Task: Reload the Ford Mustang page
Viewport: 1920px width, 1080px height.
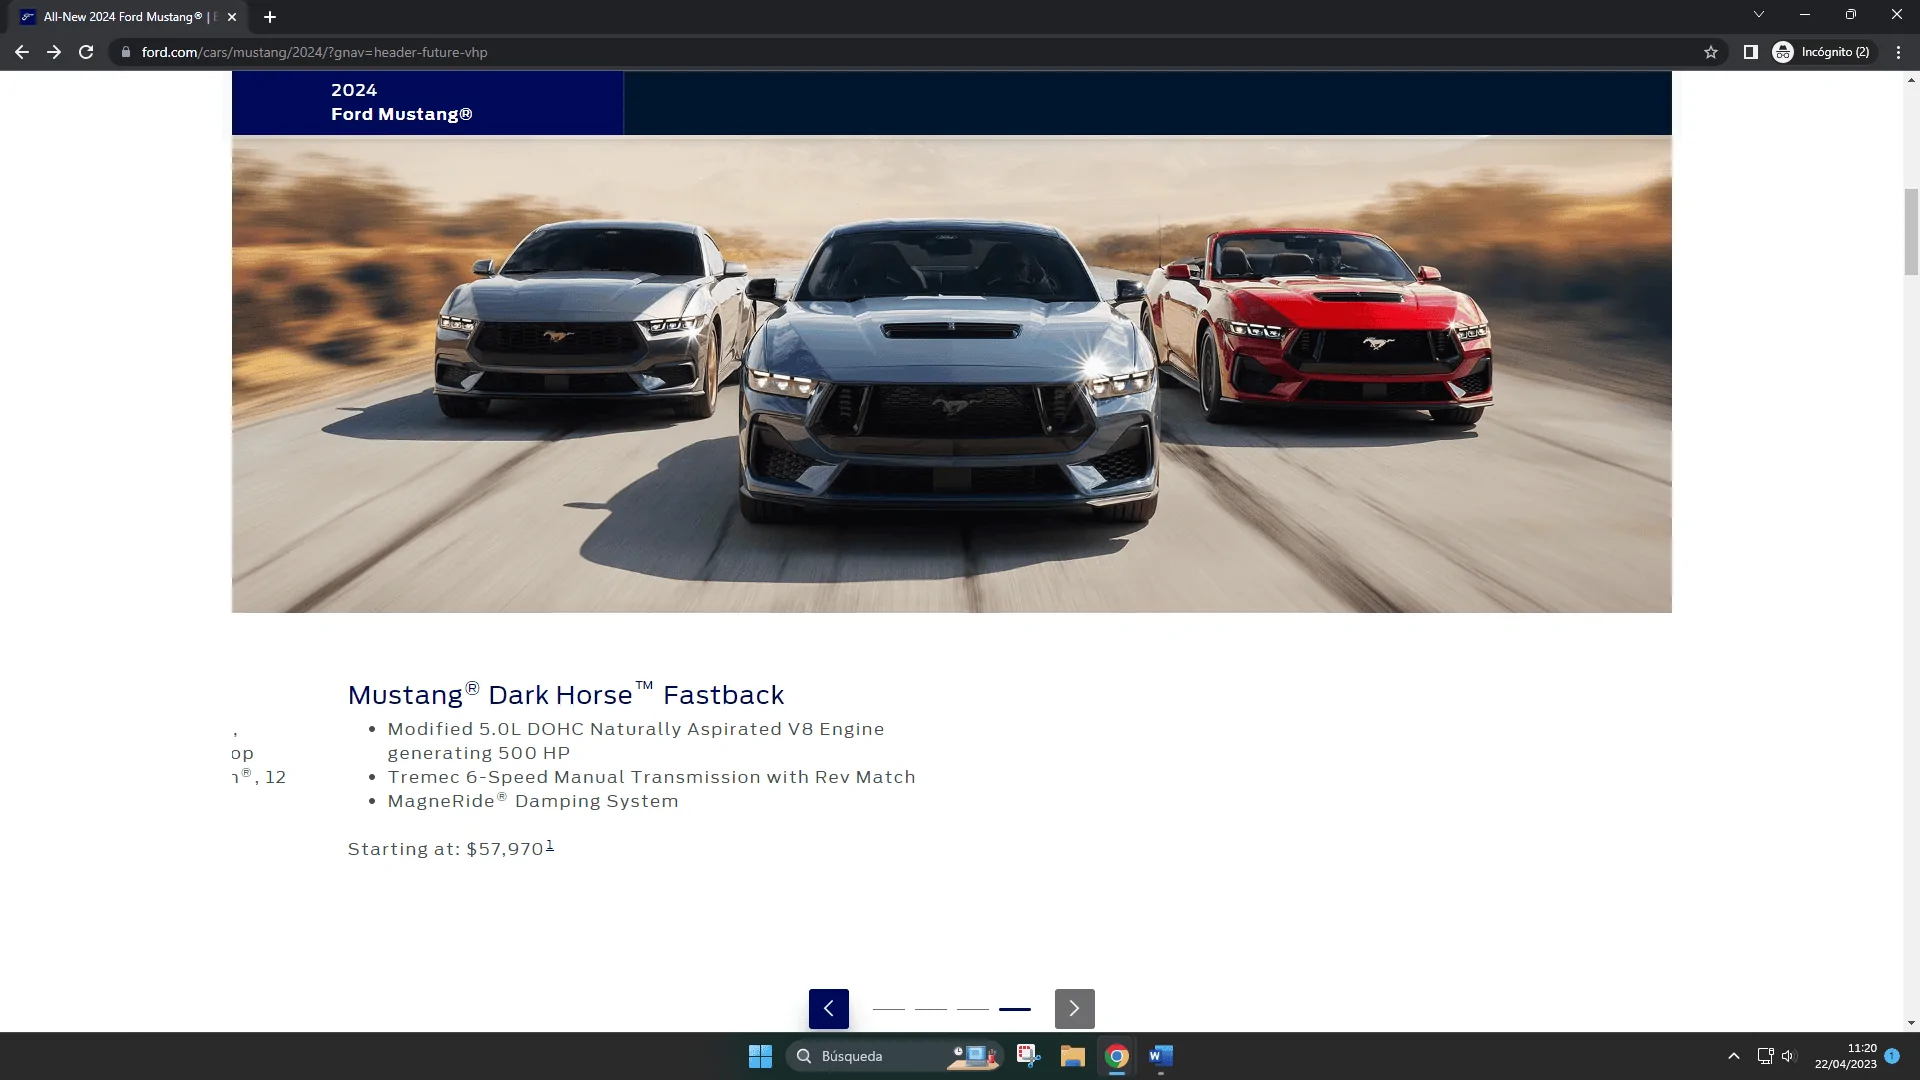Action: click(86, 52)
